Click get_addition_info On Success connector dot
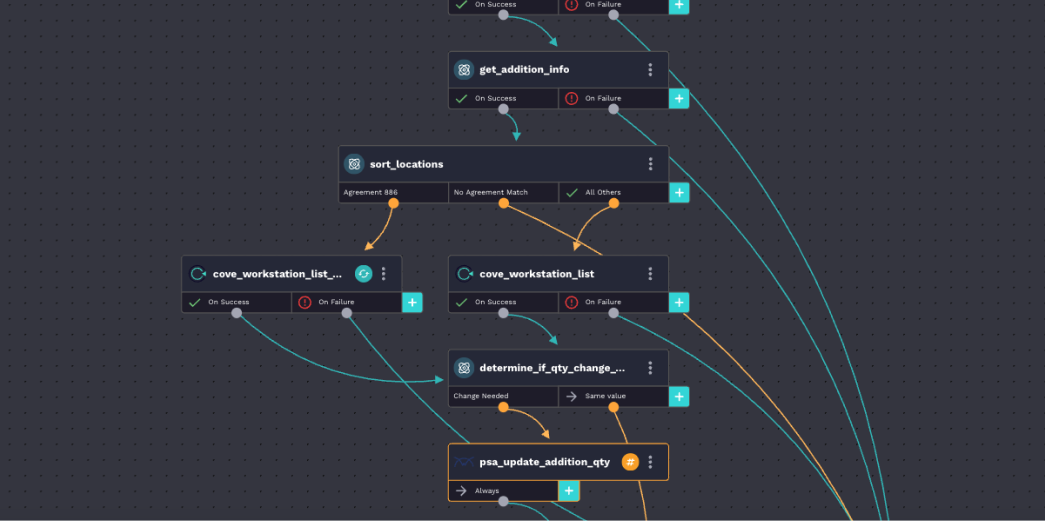 point(503,109)
